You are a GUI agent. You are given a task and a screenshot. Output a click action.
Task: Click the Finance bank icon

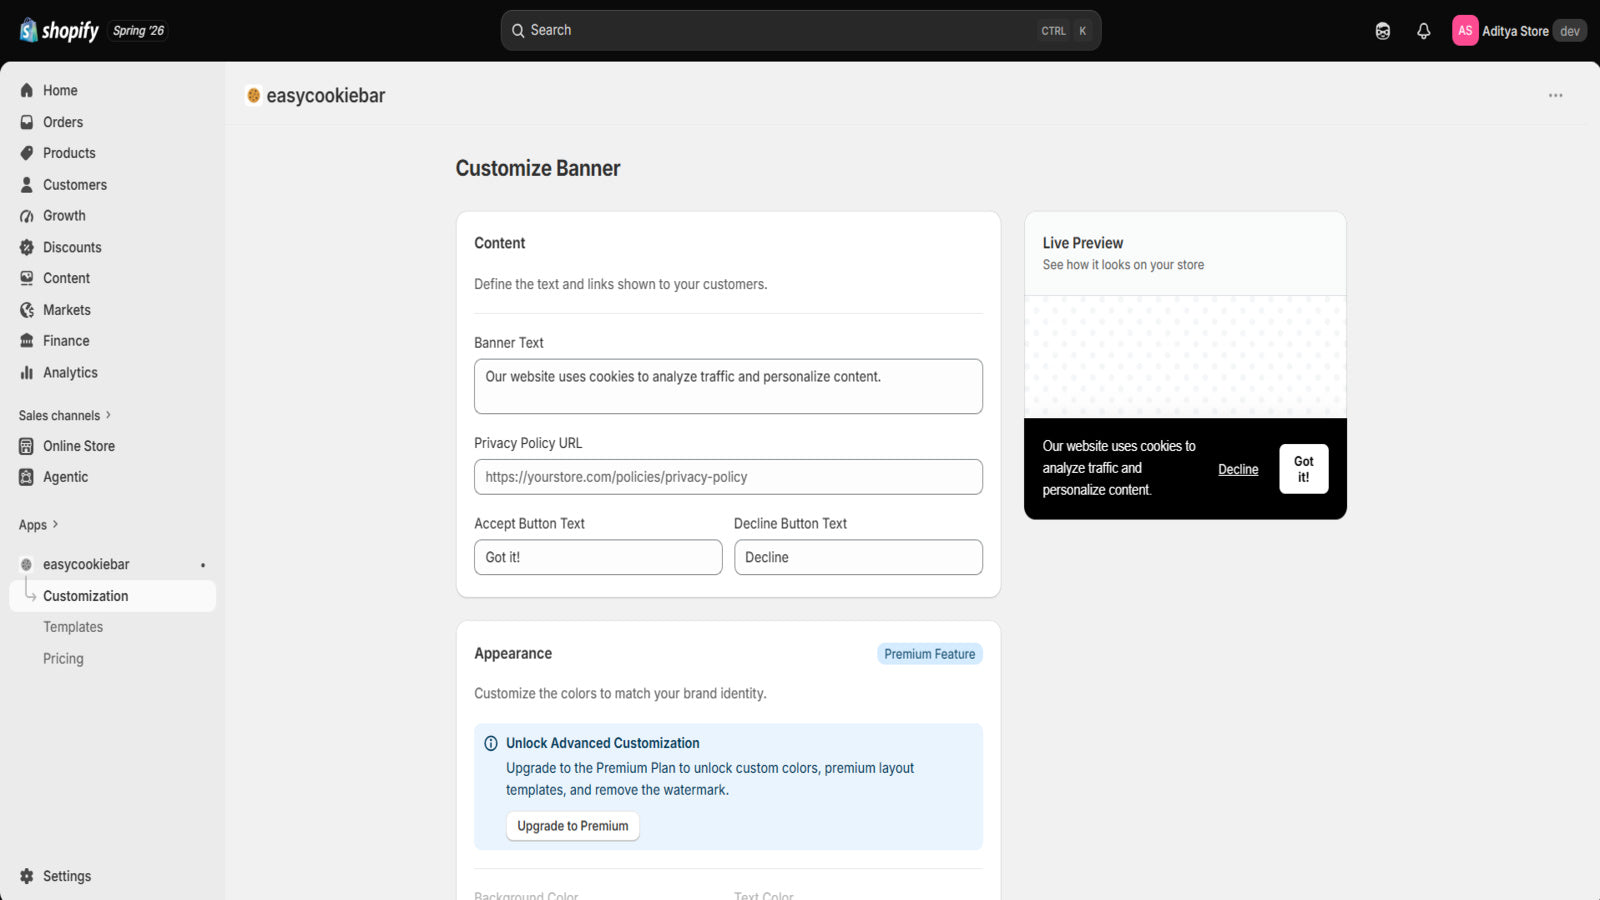[x=27, y=341]
